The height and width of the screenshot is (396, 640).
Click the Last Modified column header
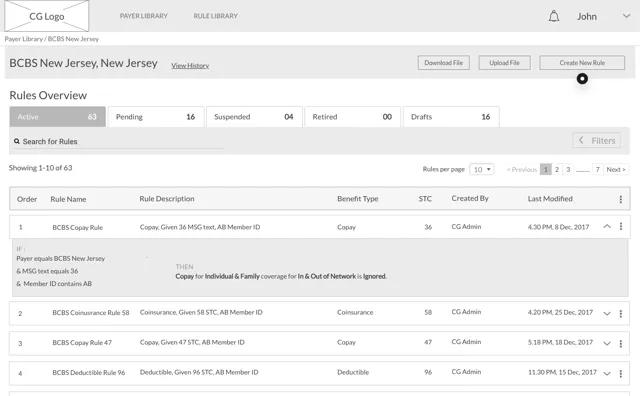550,199
